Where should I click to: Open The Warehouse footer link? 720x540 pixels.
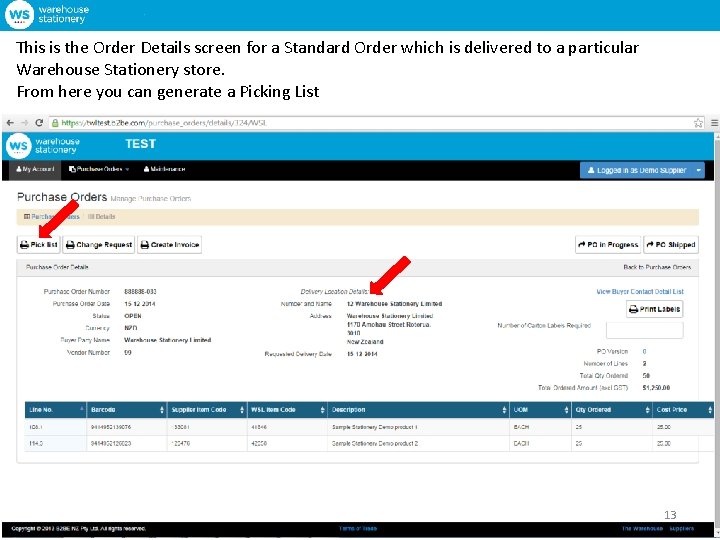[642, 529]
